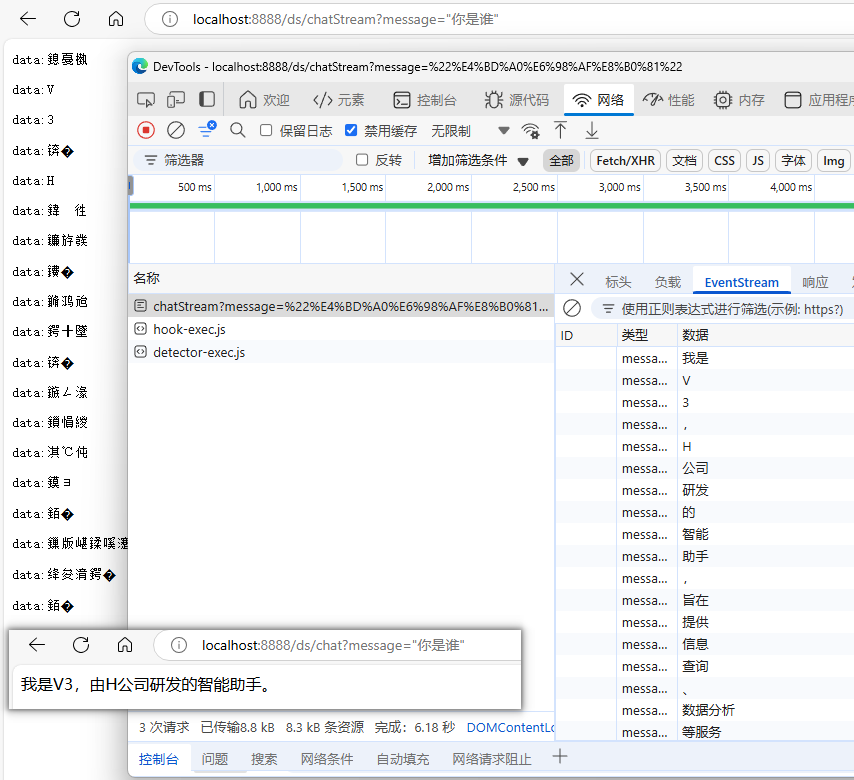Image resolution: width=854 pixels, height=780 pixels.
Task: Open network search magnifier icon
Action: [x=238, y=130]
